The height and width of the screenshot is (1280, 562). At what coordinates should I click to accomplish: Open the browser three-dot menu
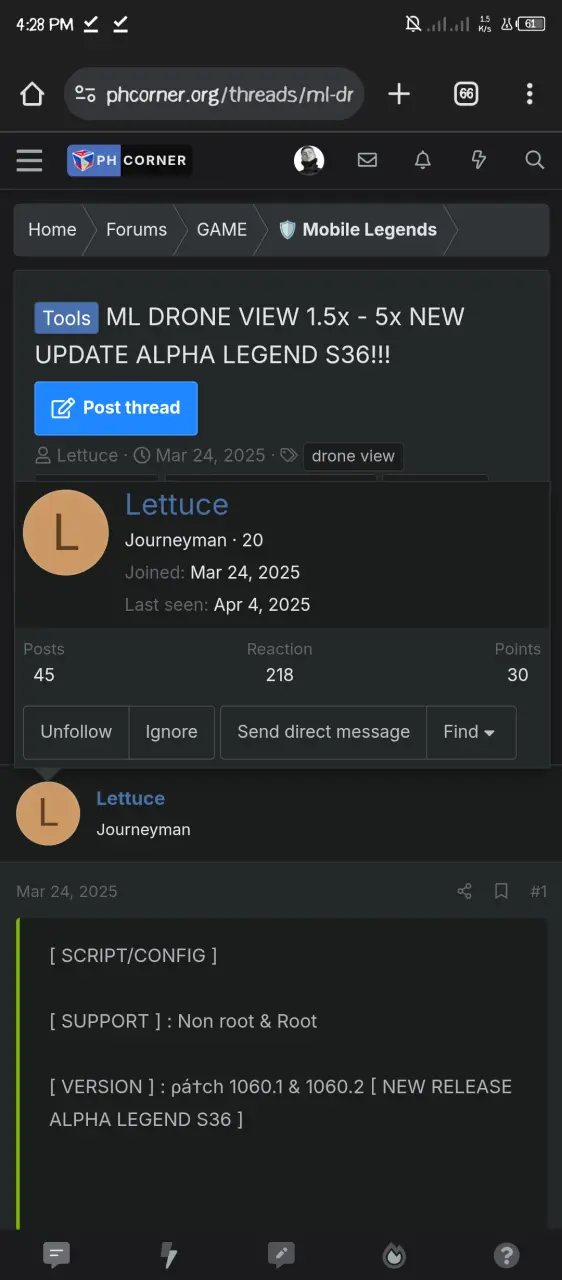530,94
